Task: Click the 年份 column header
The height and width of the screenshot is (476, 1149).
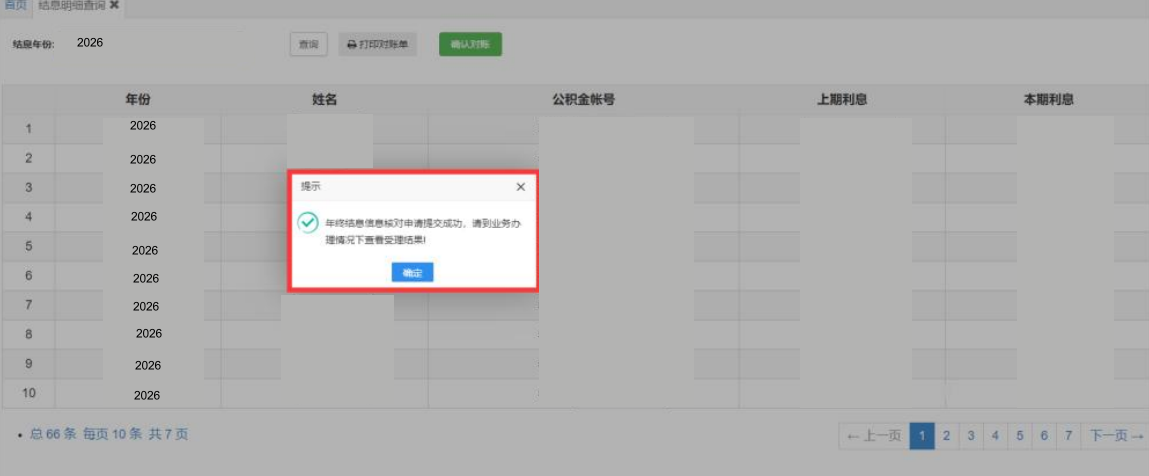Action: click(138, 100)
